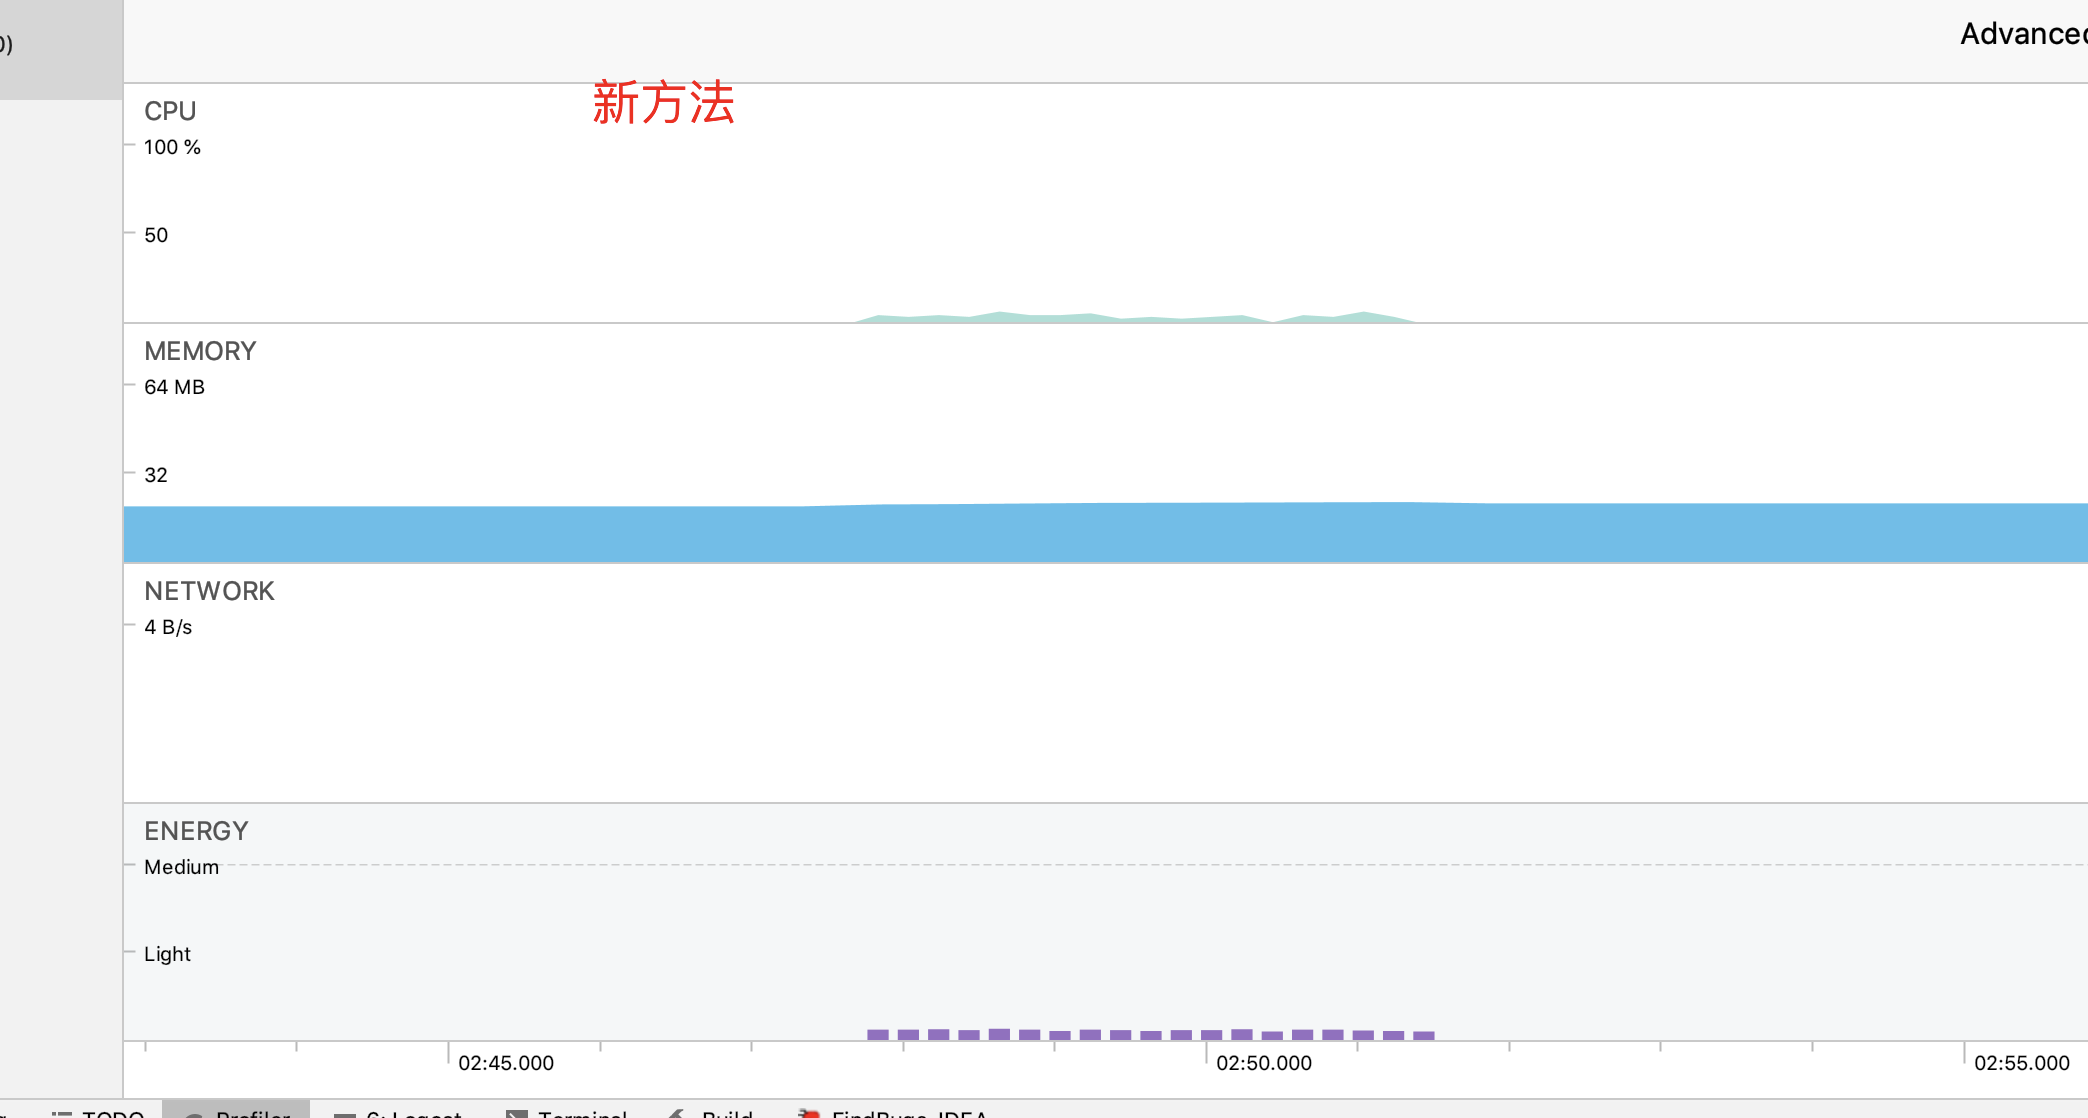Click the '50' CPU axis label

pos(156,235)
